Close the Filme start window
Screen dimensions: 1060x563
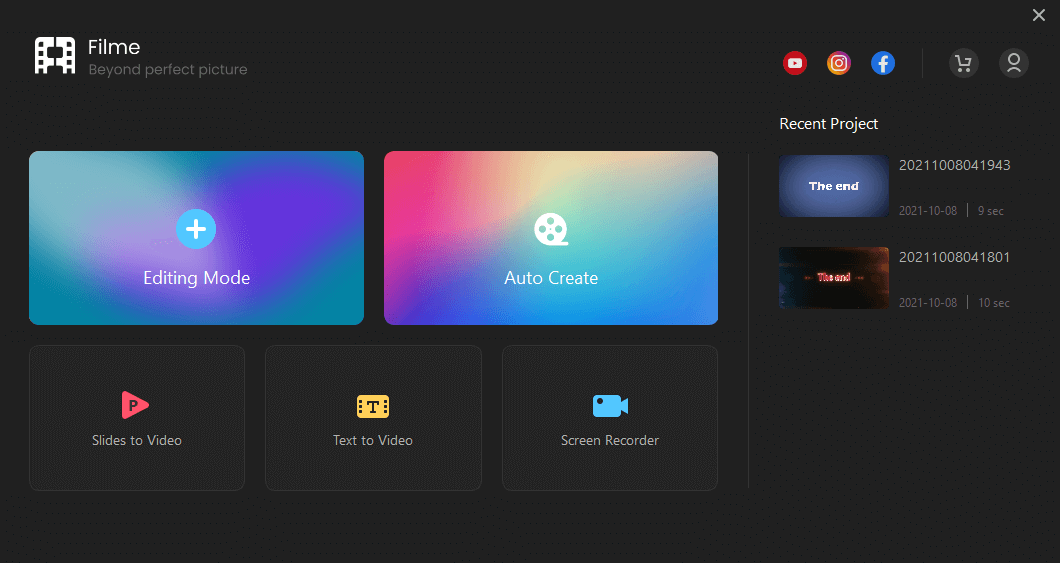1039,15
